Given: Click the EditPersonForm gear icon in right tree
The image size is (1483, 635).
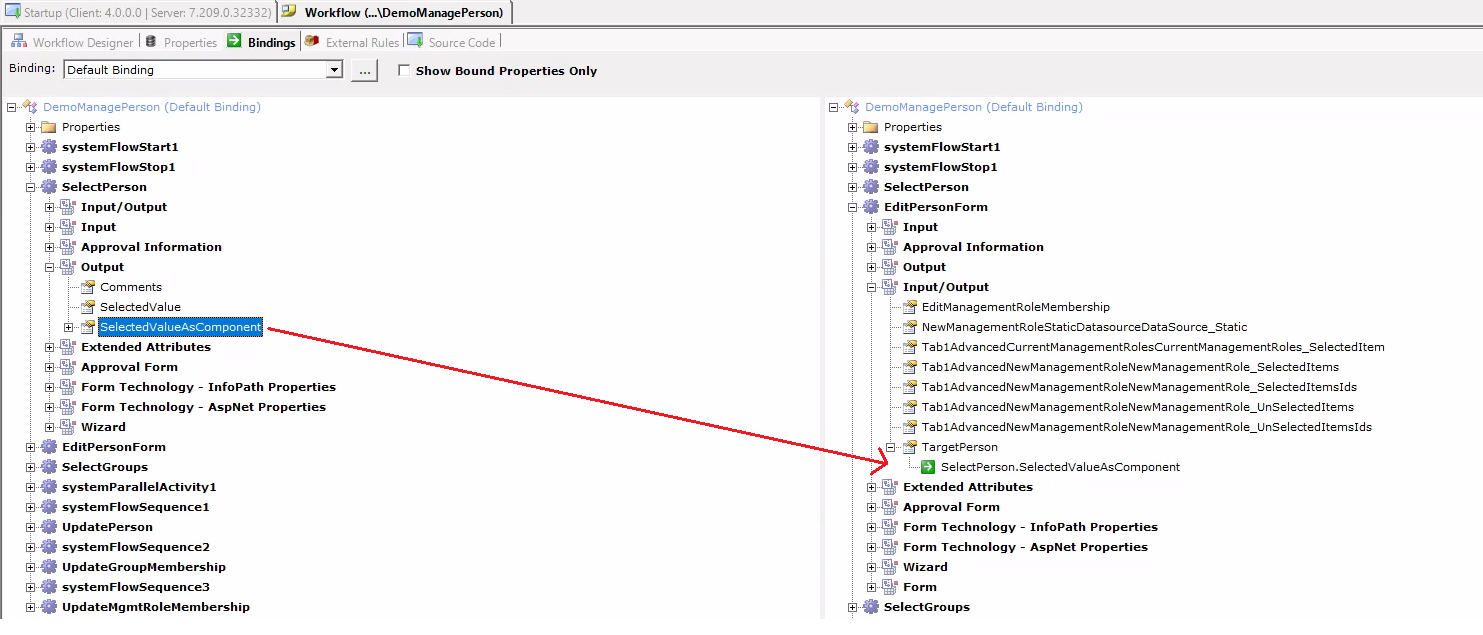Looking at the screenshot, I should pyautogui.click(x=870, y=207).
